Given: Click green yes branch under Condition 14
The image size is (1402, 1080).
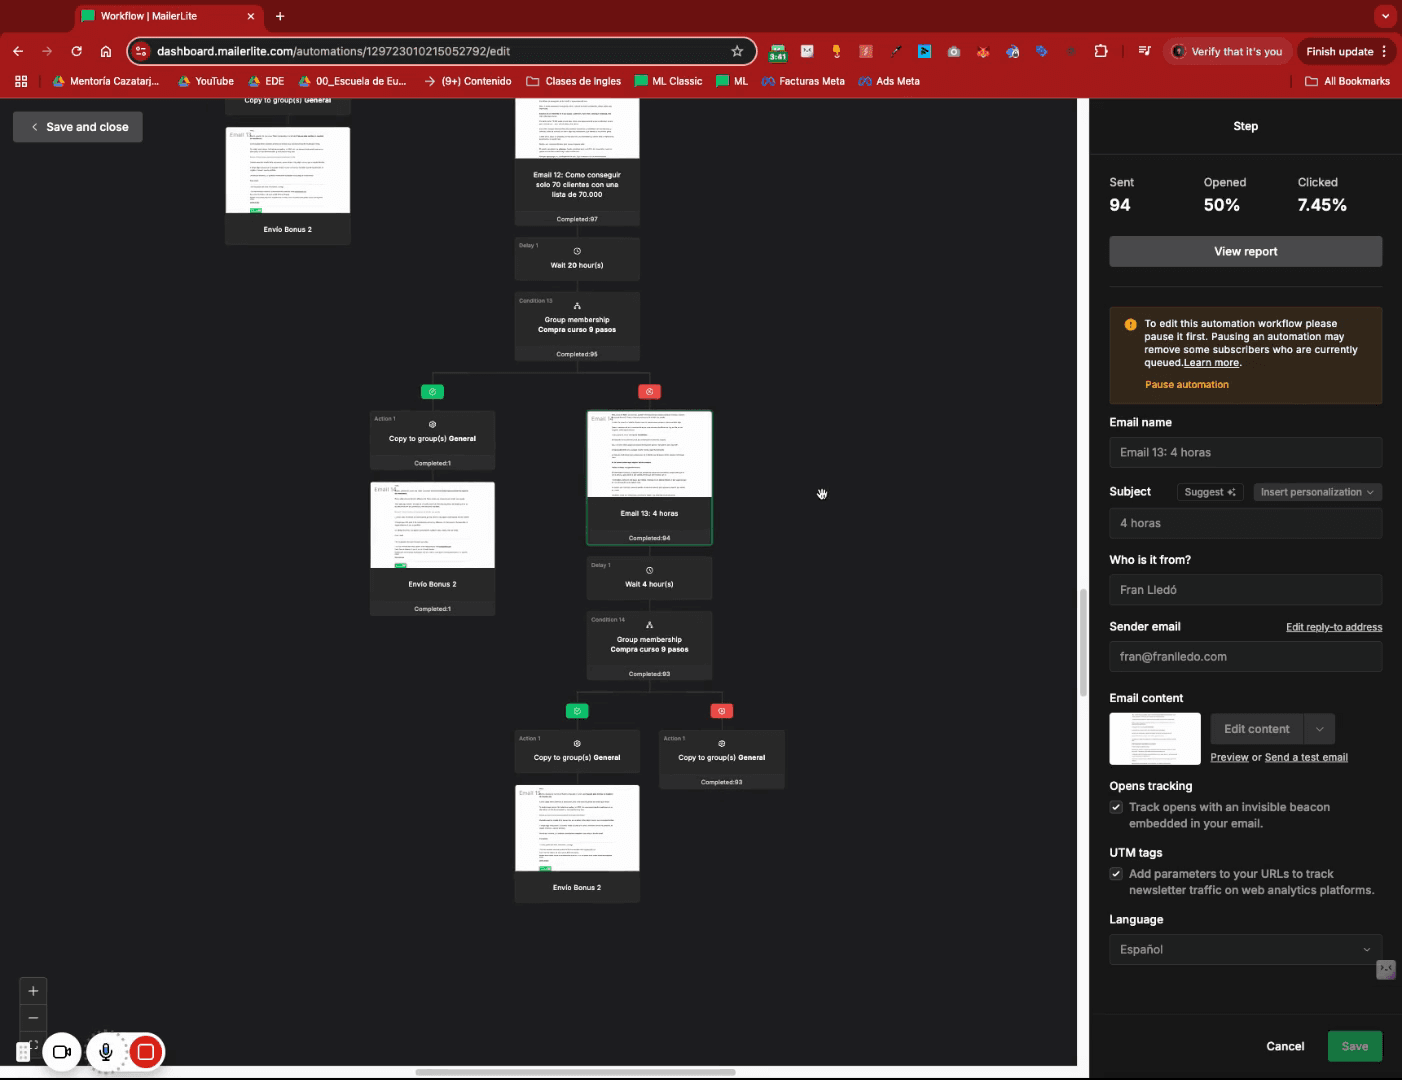Looking at the screenshot, I should (x=577, y=711).
